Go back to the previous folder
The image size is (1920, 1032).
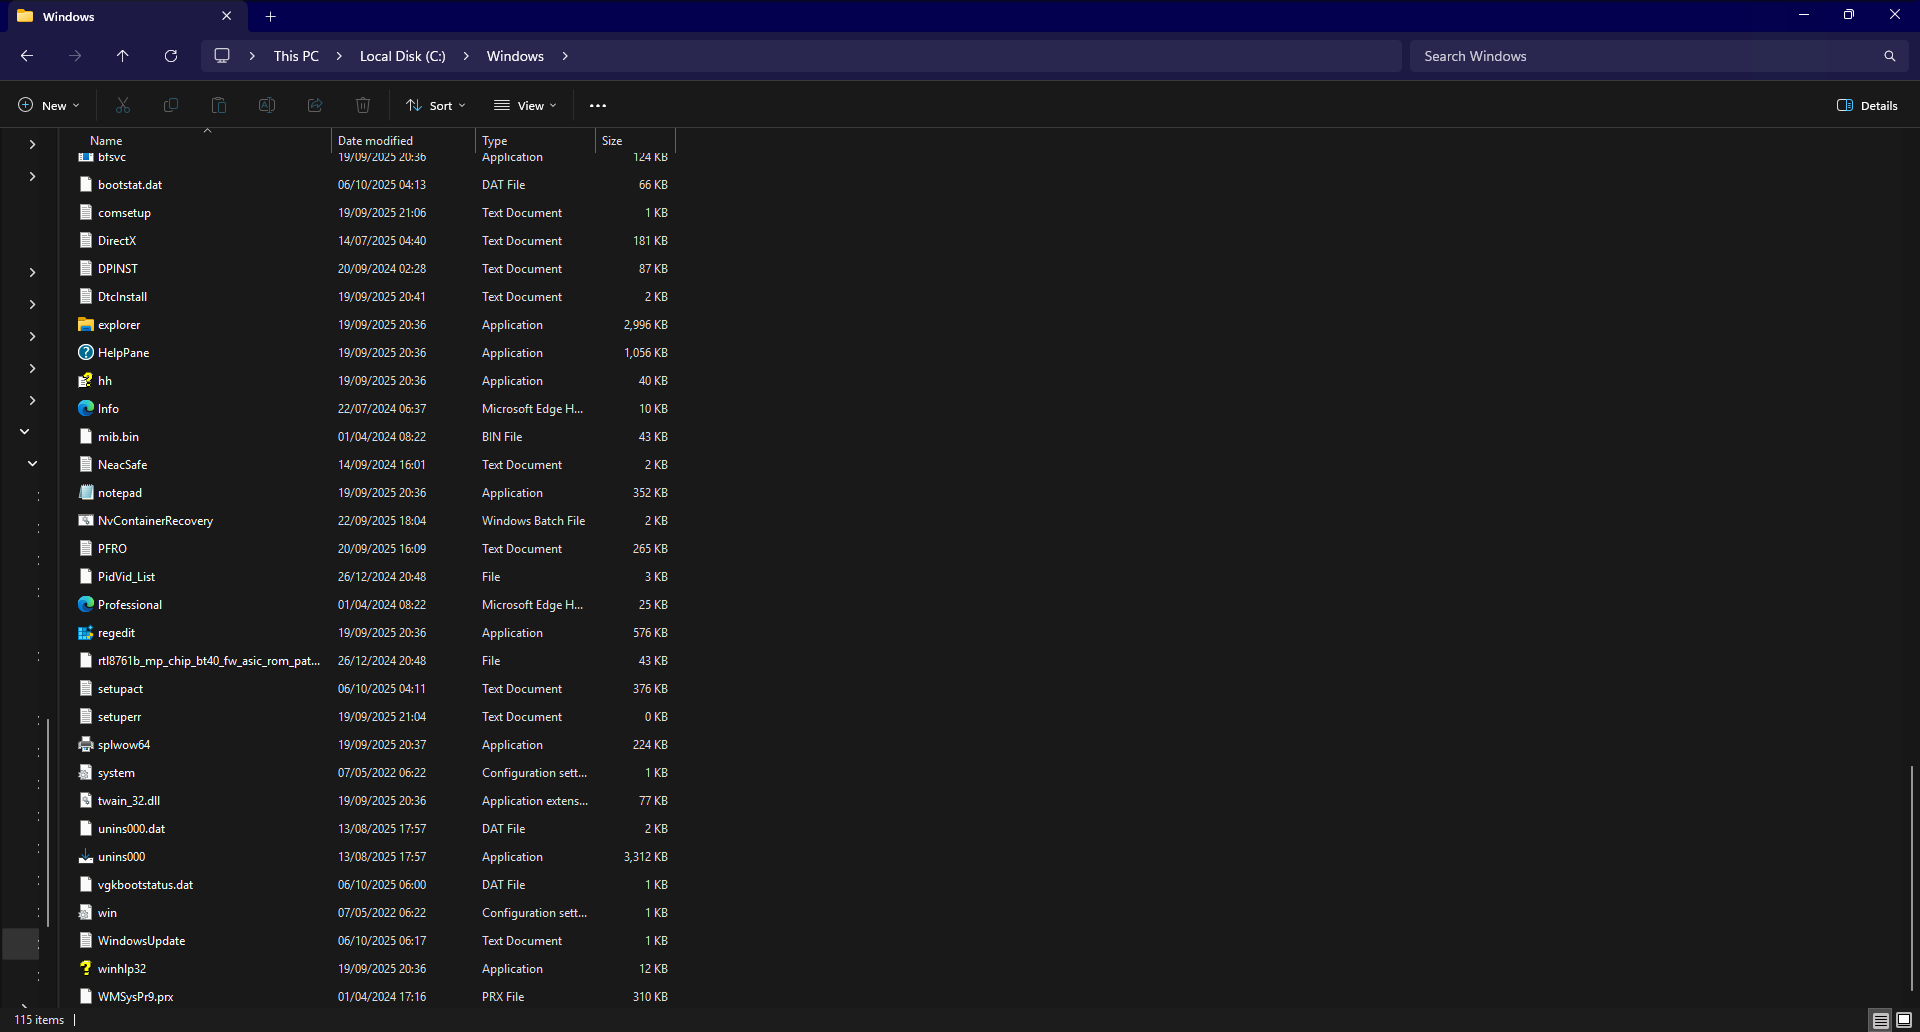(27, 56)
